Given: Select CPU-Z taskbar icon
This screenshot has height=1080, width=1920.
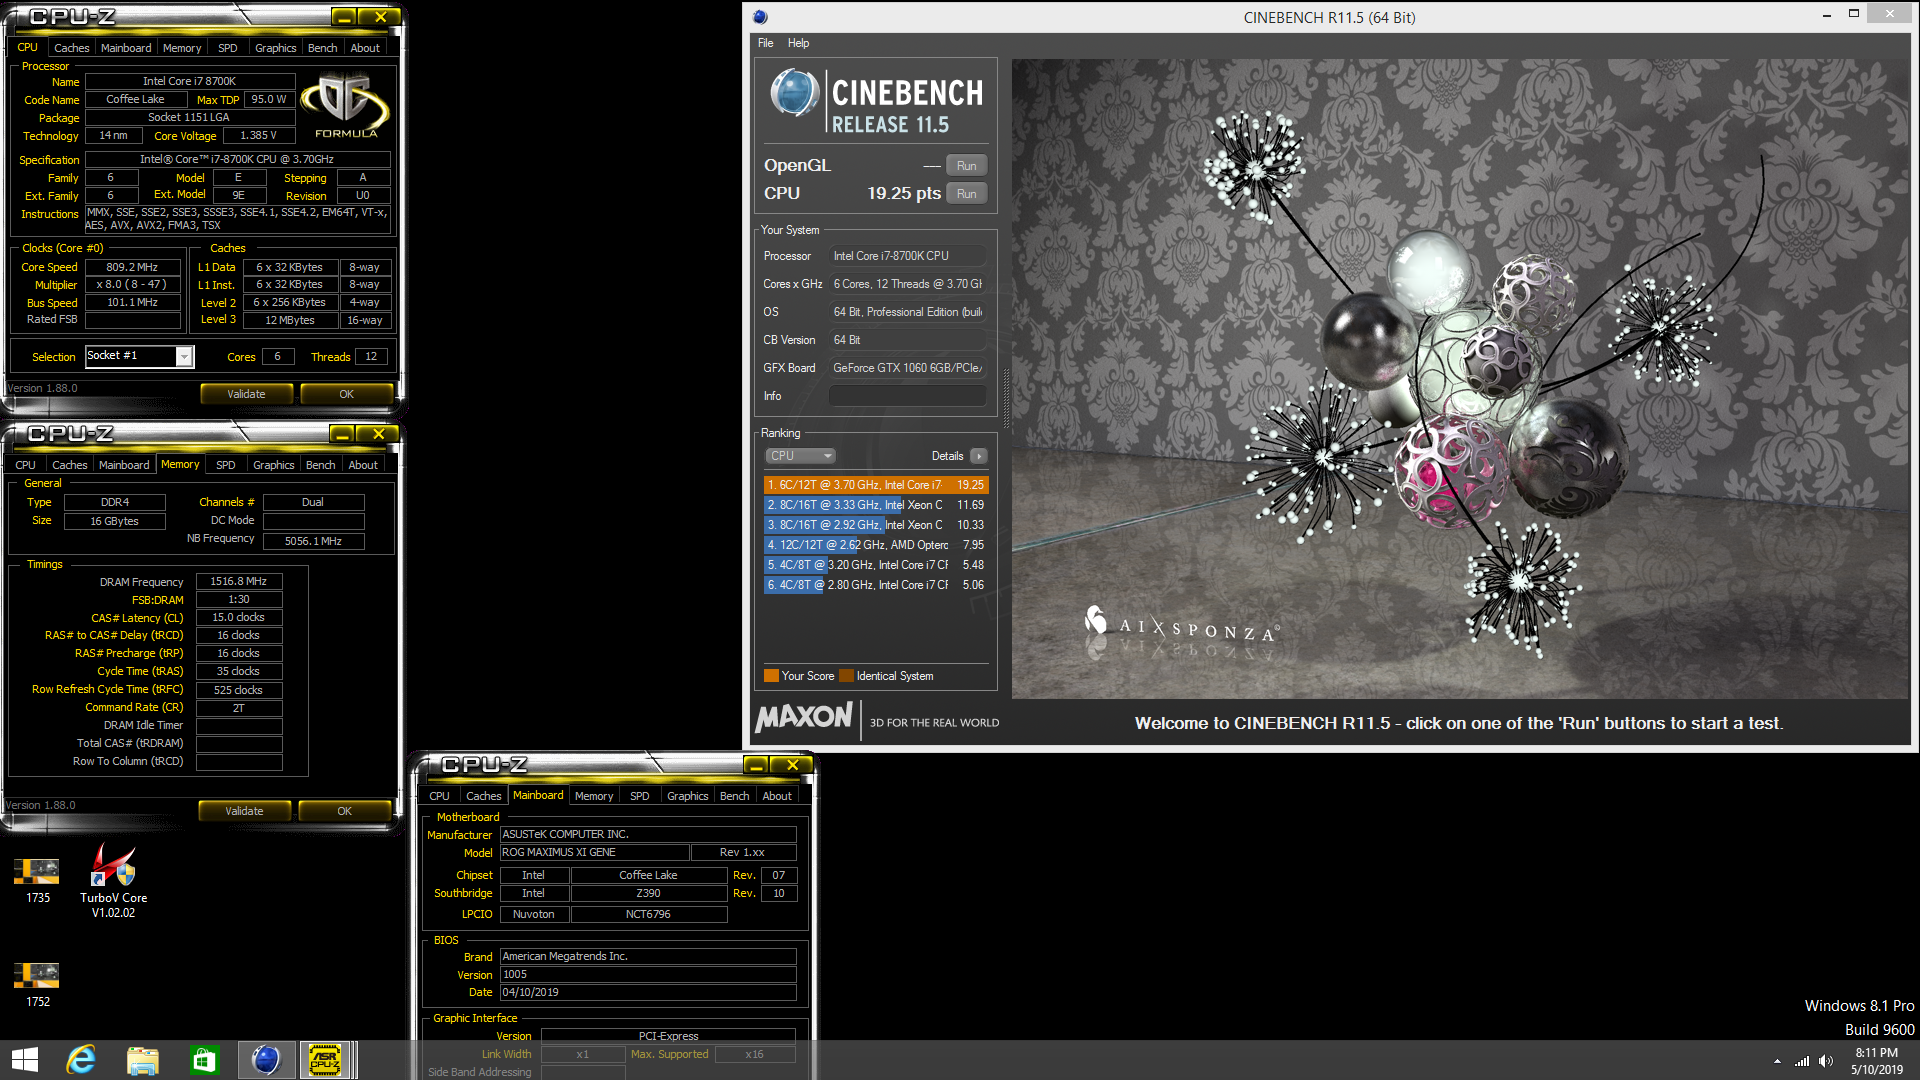Looking at the screenshot, I should point(325,1060).
